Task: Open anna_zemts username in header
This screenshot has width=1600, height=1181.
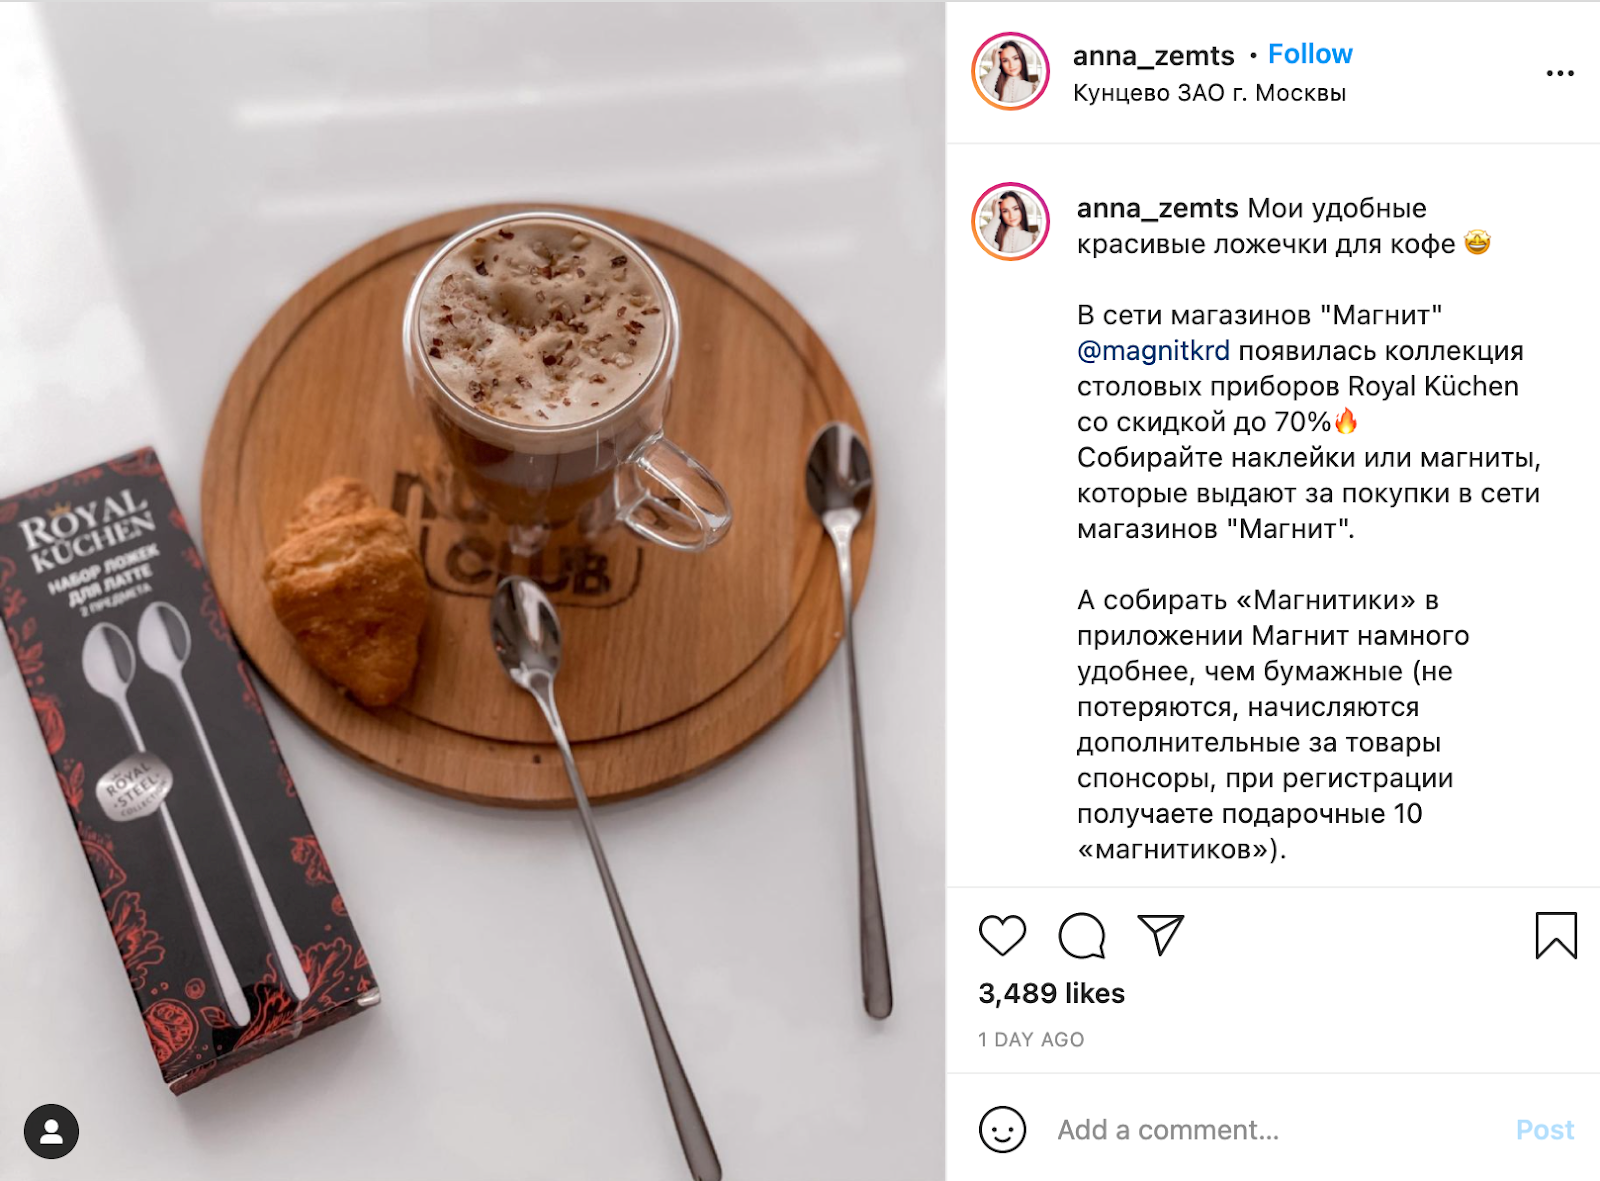Action: click(1153, 56)
